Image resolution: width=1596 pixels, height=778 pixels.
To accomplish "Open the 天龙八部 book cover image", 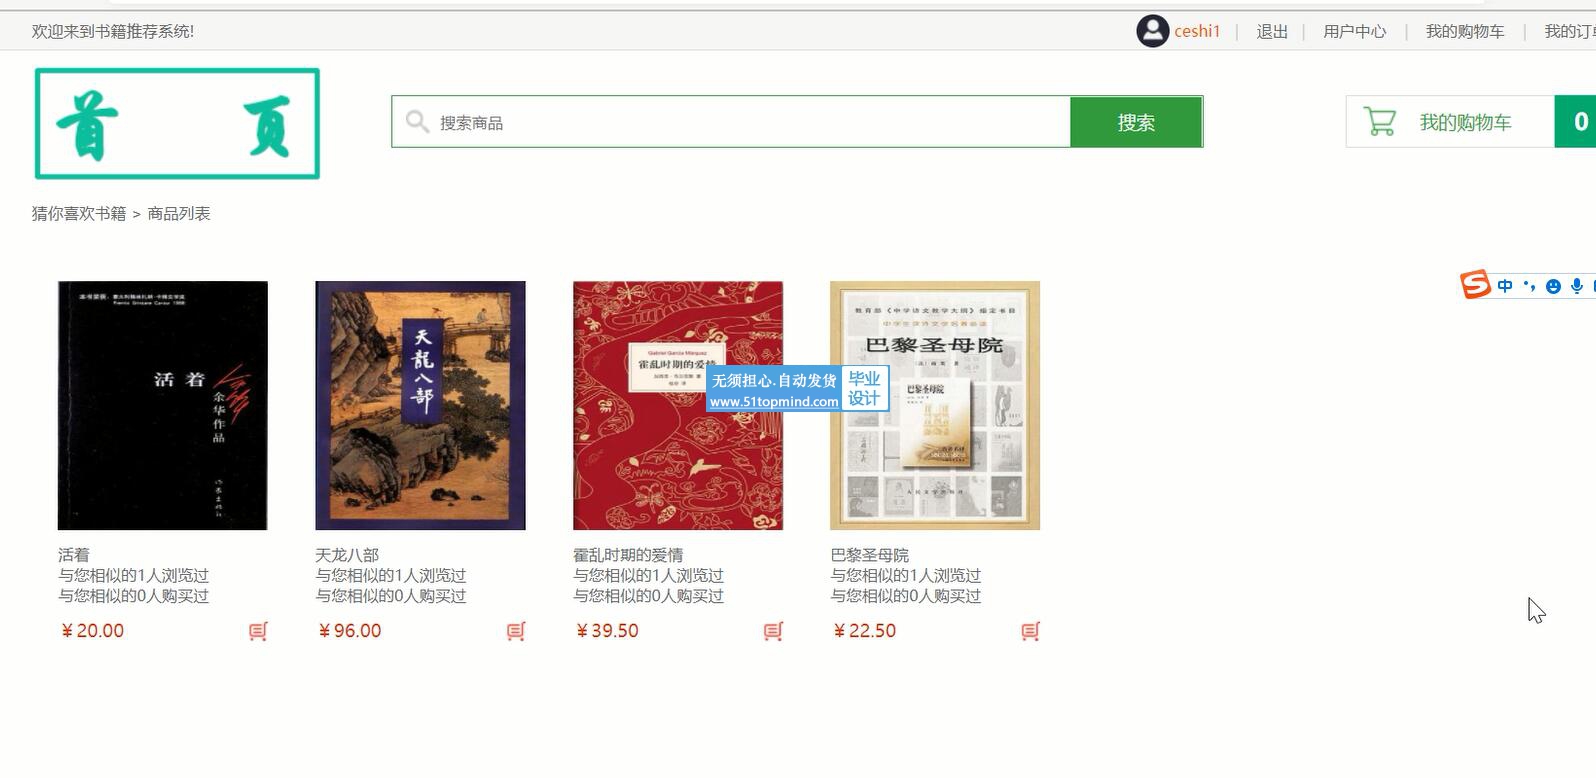I will [420, 405].
